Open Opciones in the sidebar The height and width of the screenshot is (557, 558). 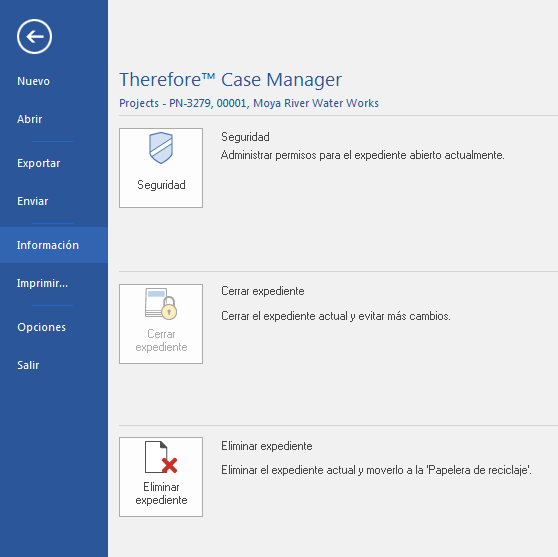41,327
